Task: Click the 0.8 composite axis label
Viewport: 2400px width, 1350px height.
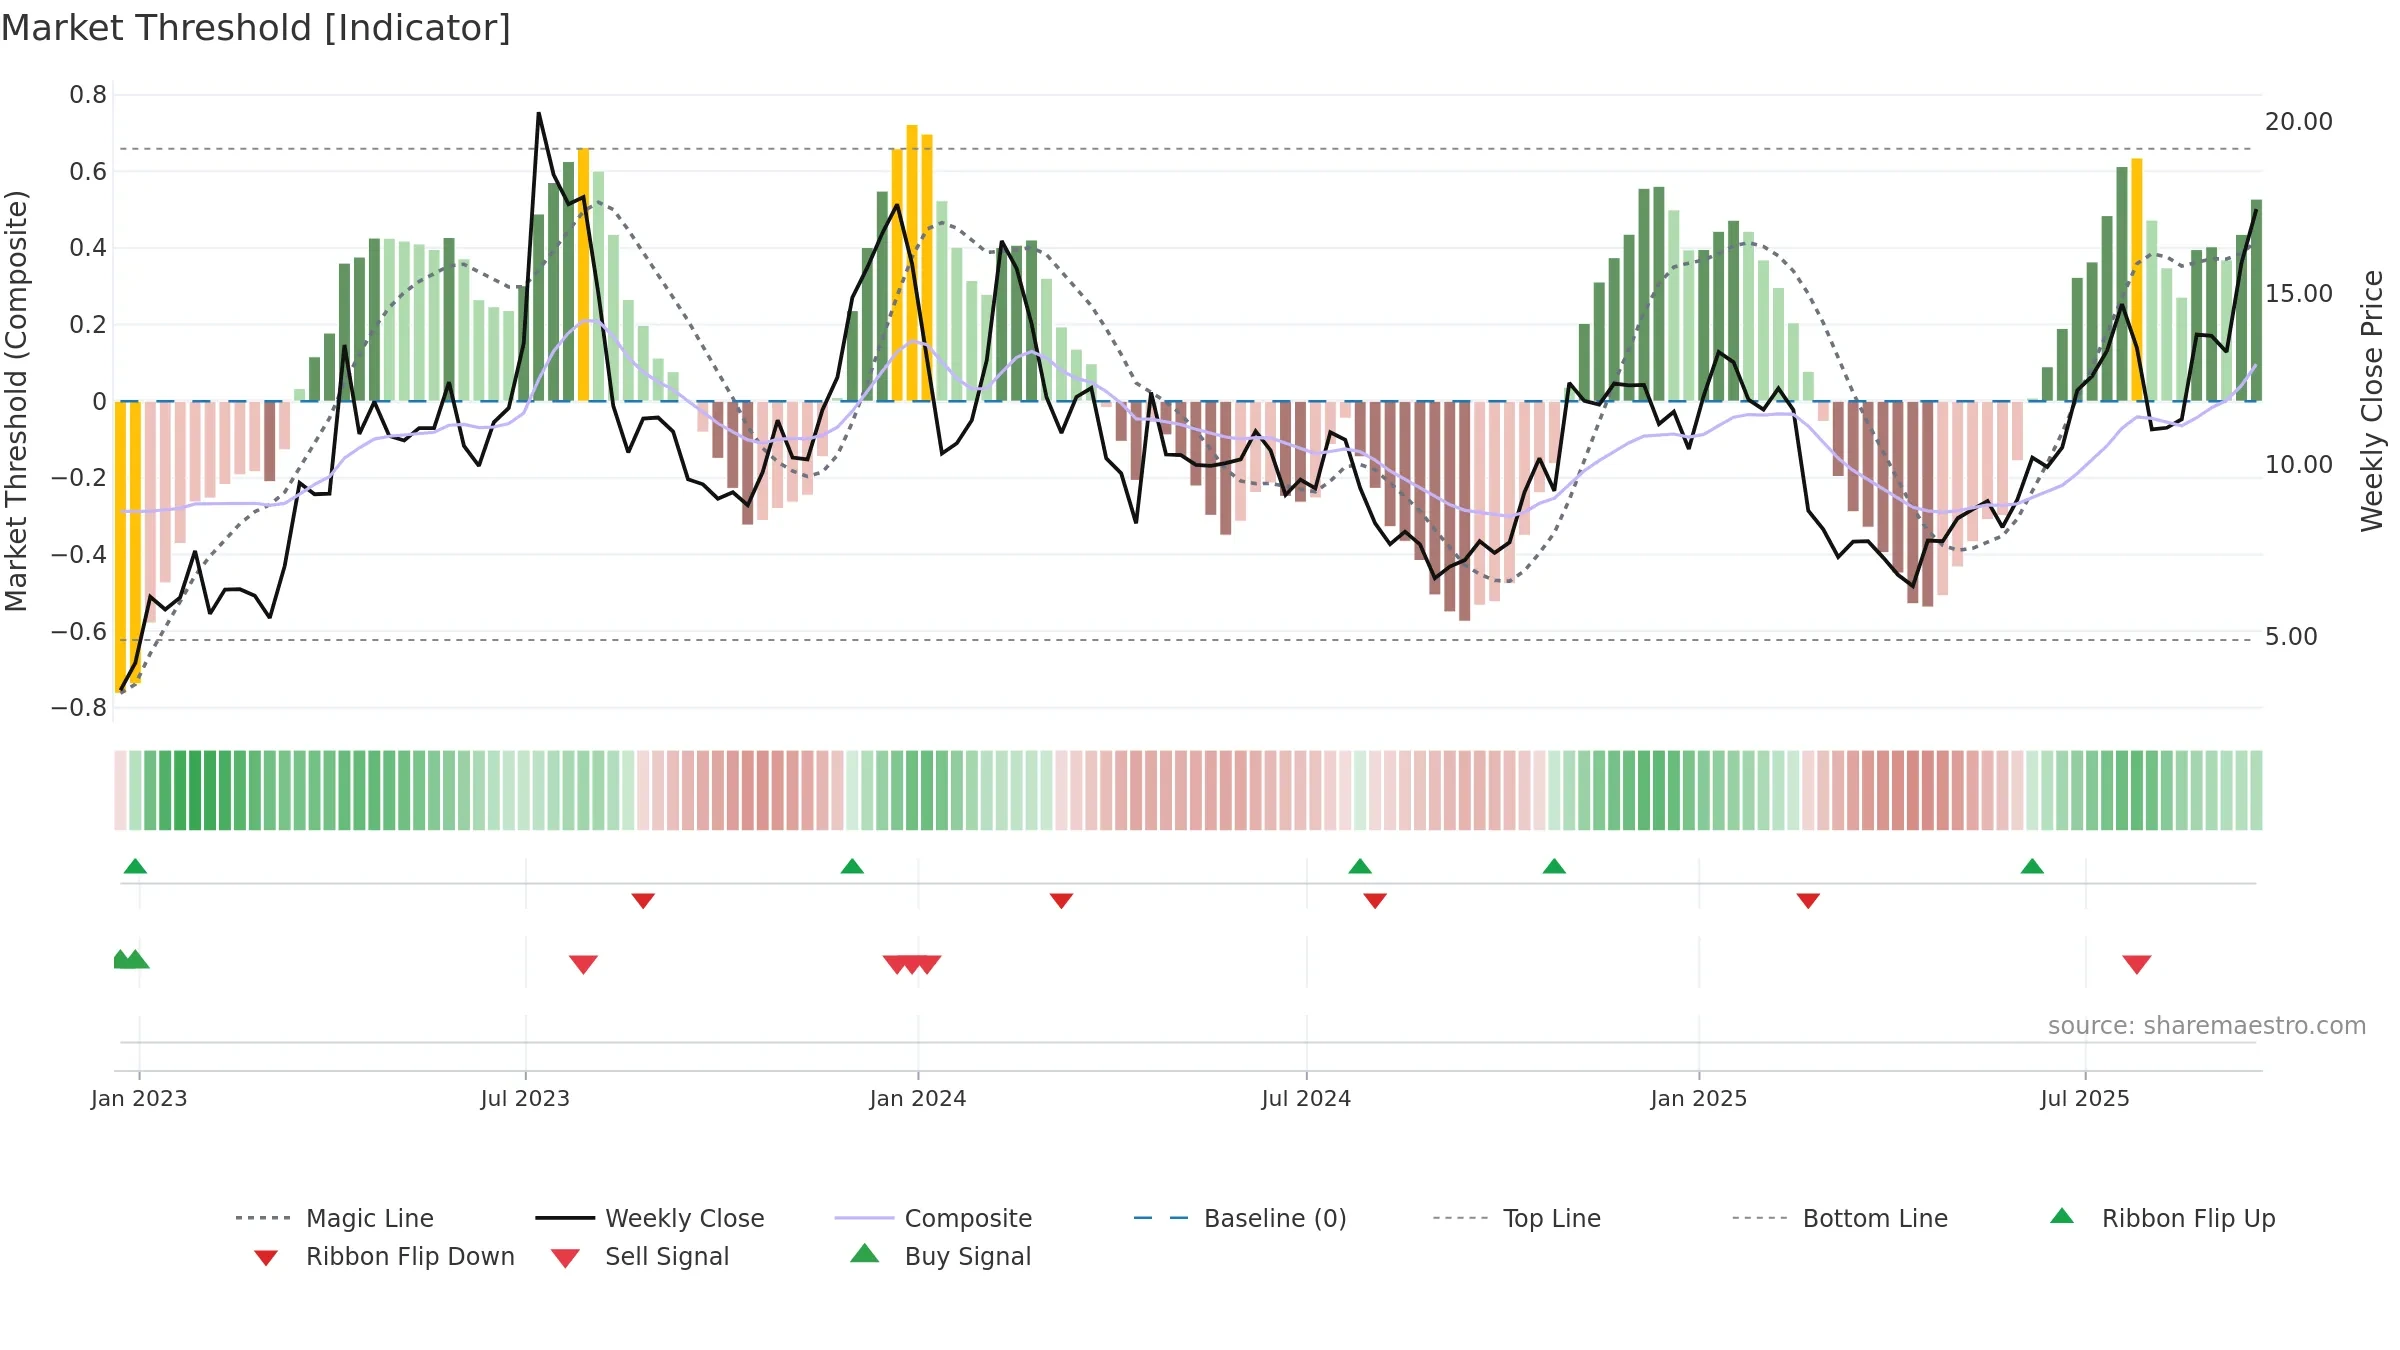Action: 88,95
